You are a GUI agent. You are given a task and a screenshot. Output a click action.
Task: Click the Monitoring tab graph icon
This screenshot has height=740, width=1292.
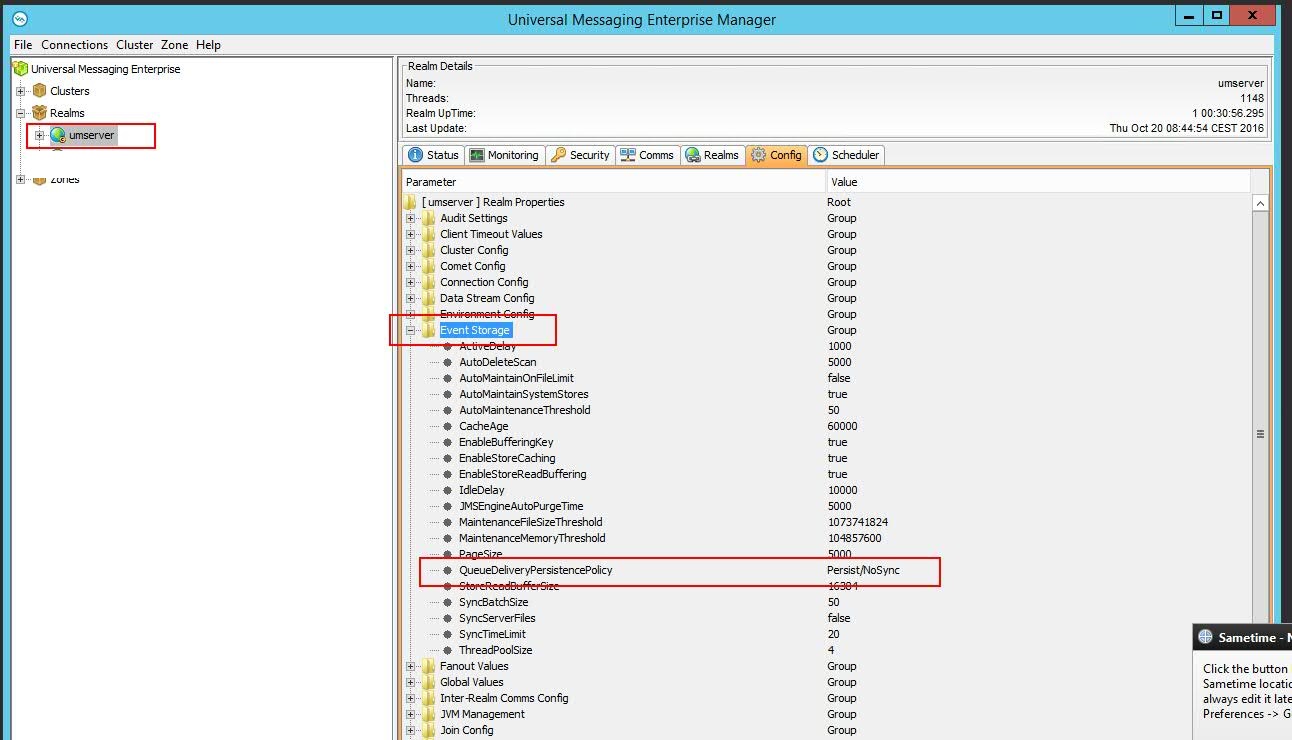478,155
